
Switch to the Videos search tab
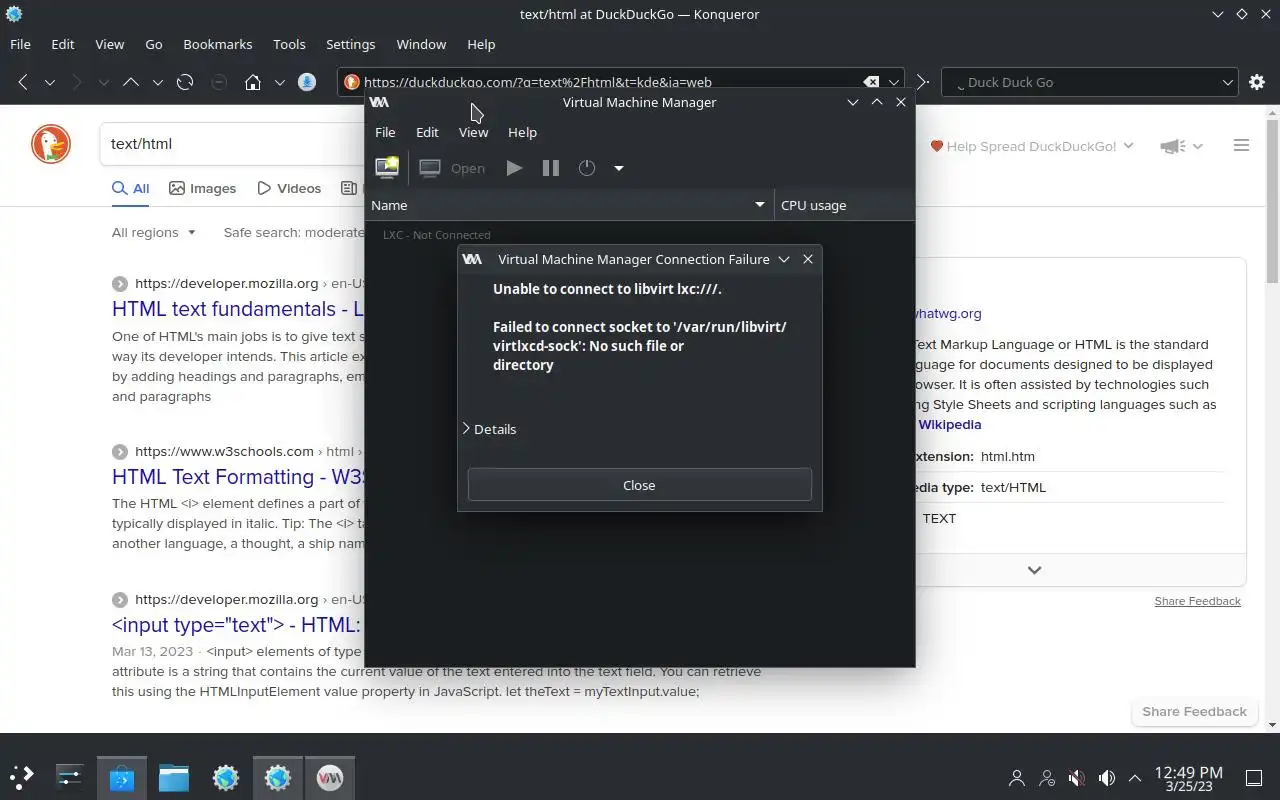(x=289, y=188)
